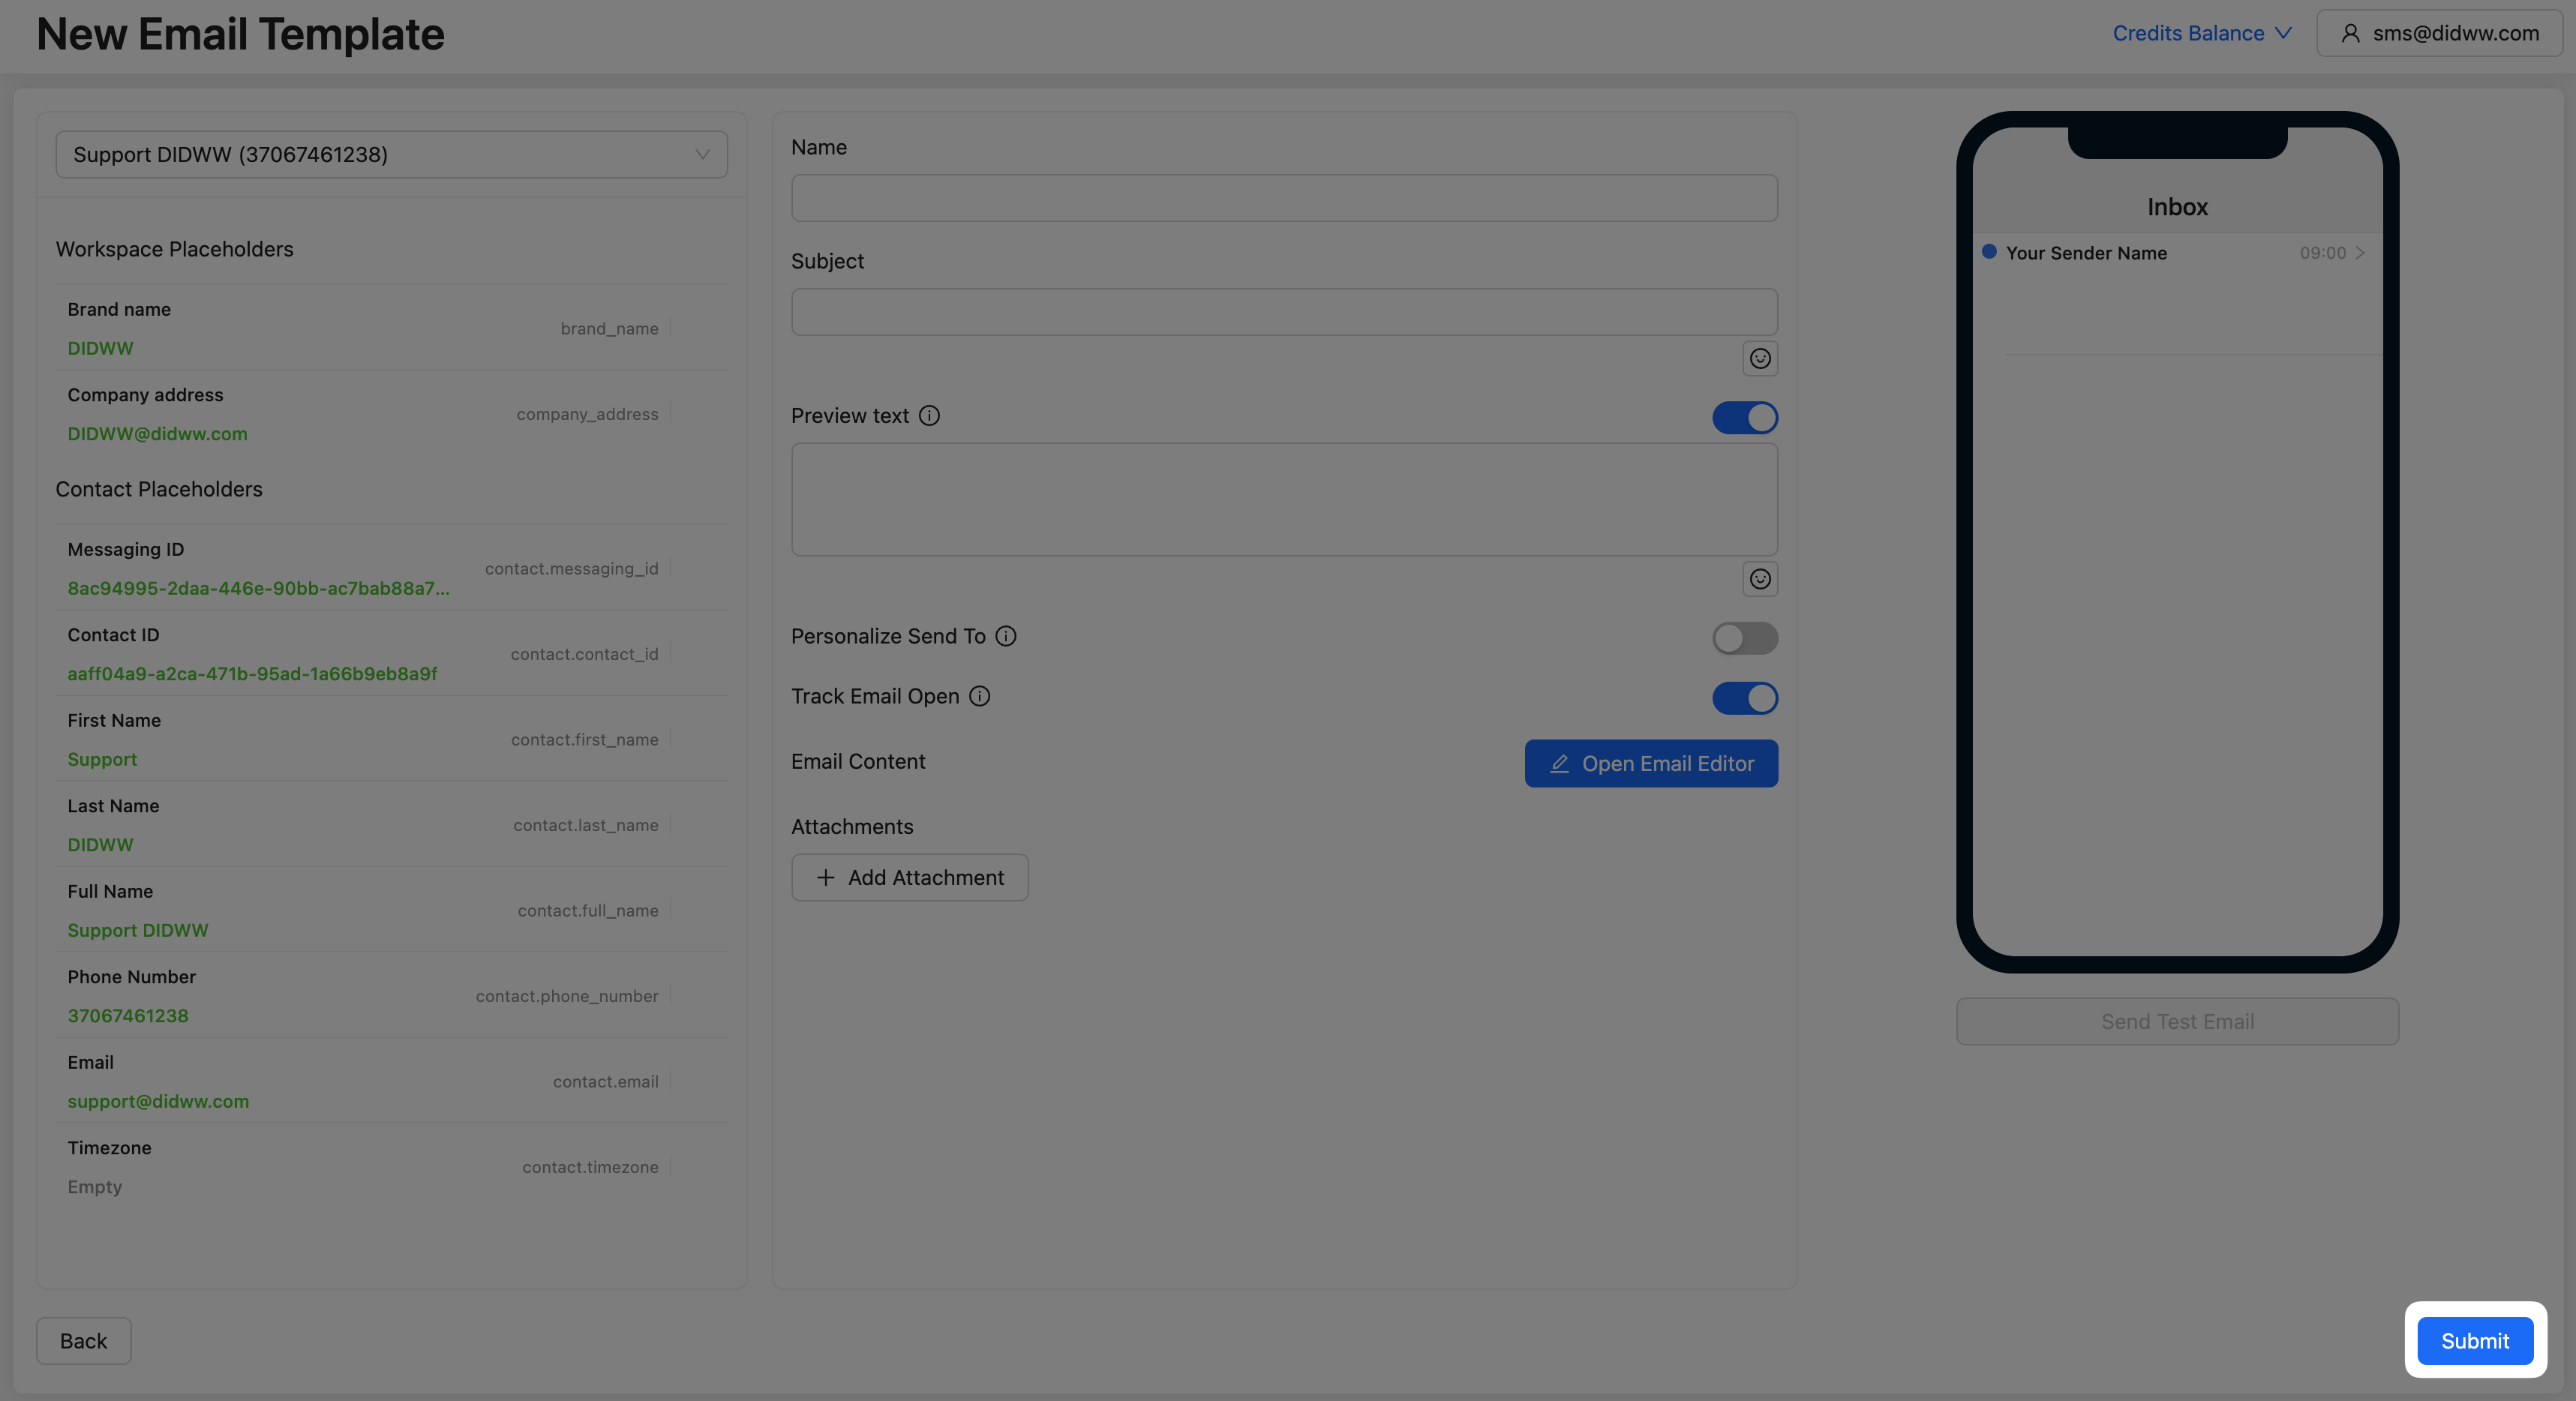
Task: Click into the Name input field
Action: point(1283,198)
